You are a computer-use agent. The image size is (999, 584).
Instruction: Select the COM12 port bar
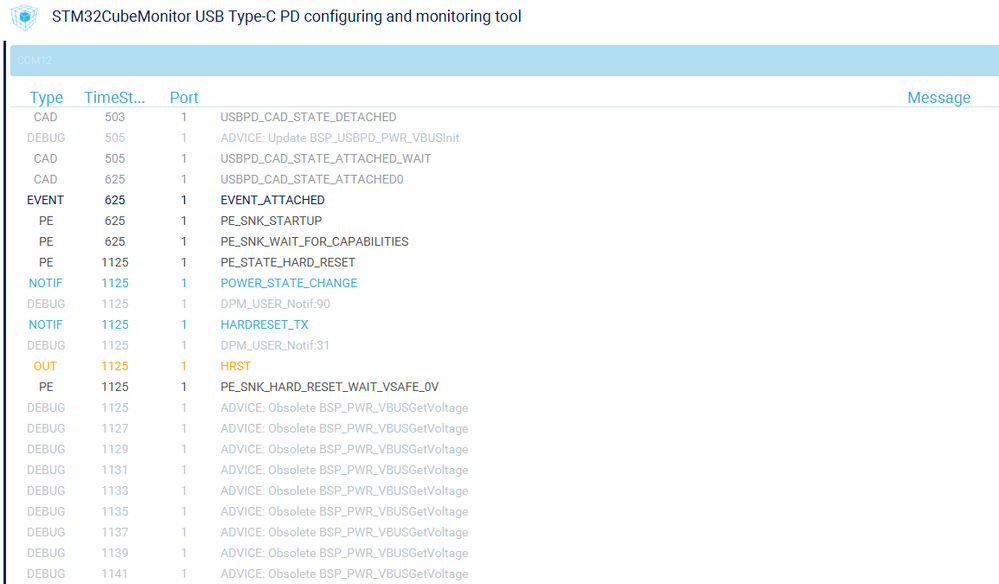pos(505,61)
